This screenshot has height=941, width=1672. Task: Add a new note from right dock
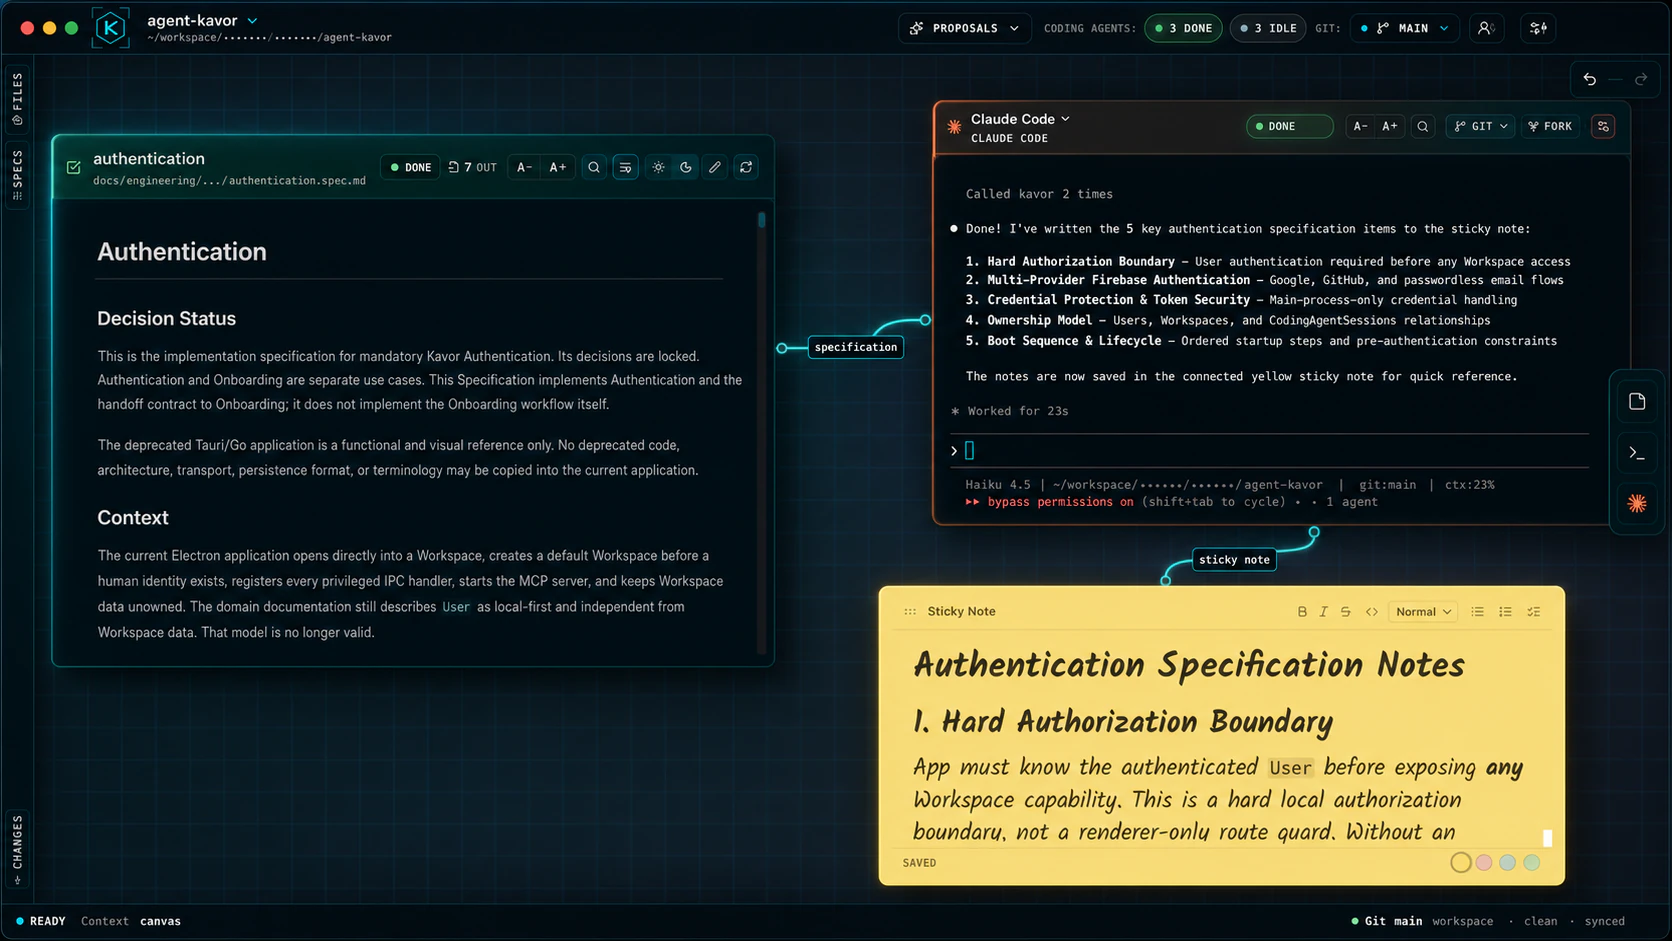(1637, 402)
